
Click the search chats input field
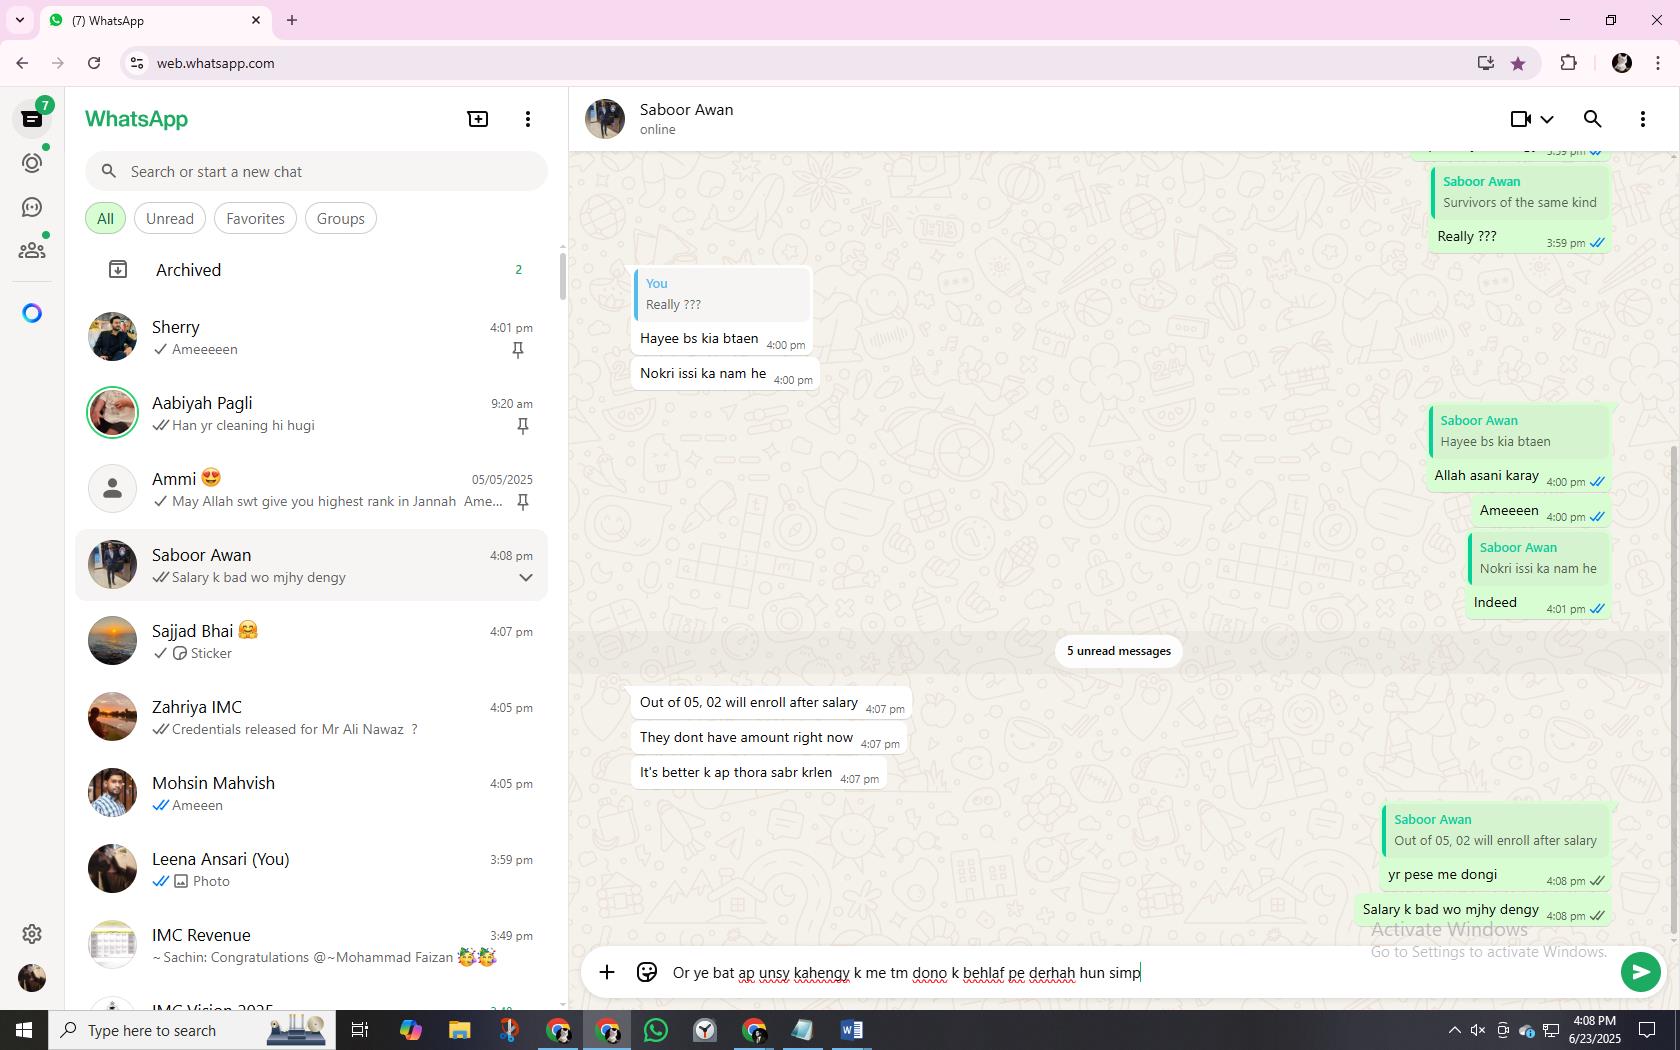(316, 172)
